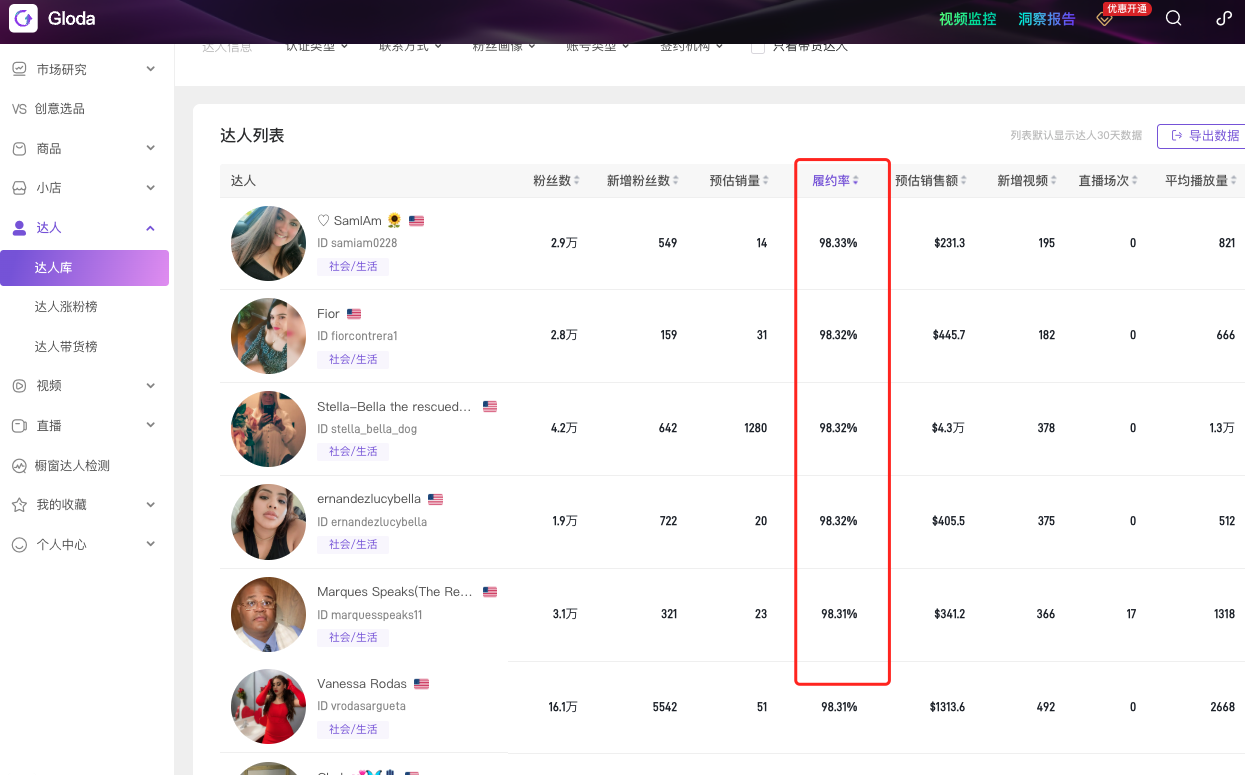Click the 视频 play icon in sidebar
Screen dimensions: 1245x775
pyautogui.click(x=19, y=386)
